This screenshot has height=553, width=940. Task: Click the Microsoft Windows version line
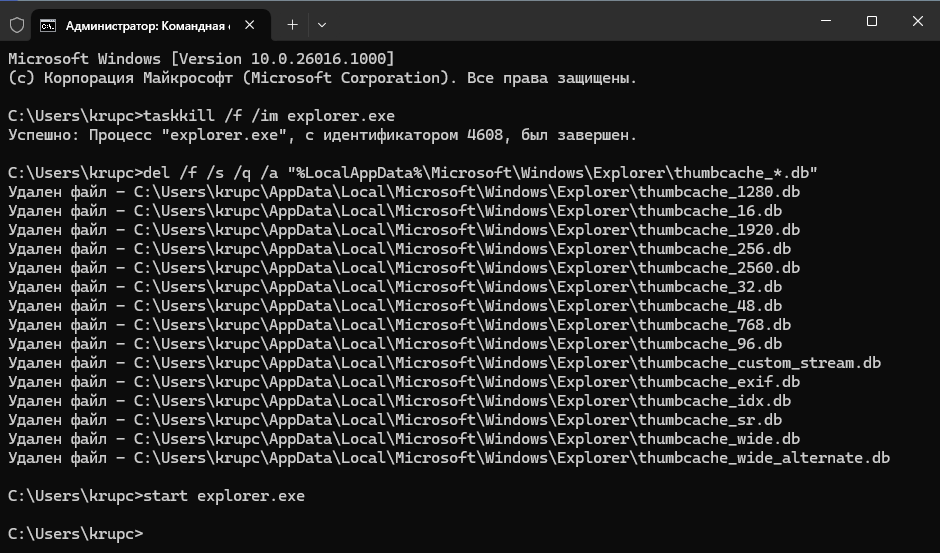(x=201, y=59)
